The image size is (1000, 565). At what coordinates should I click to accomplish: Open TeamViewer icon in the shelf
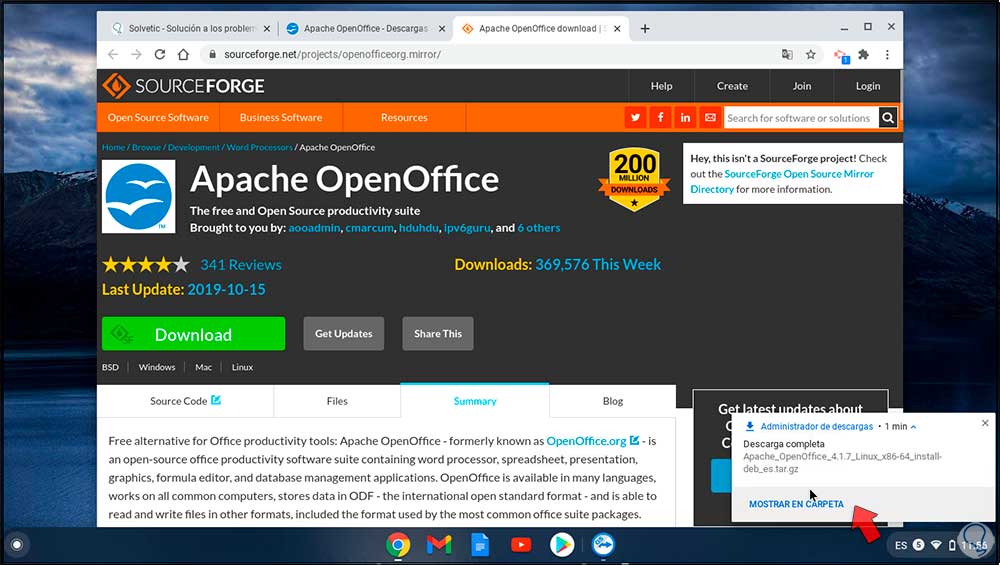coord(603,545)
